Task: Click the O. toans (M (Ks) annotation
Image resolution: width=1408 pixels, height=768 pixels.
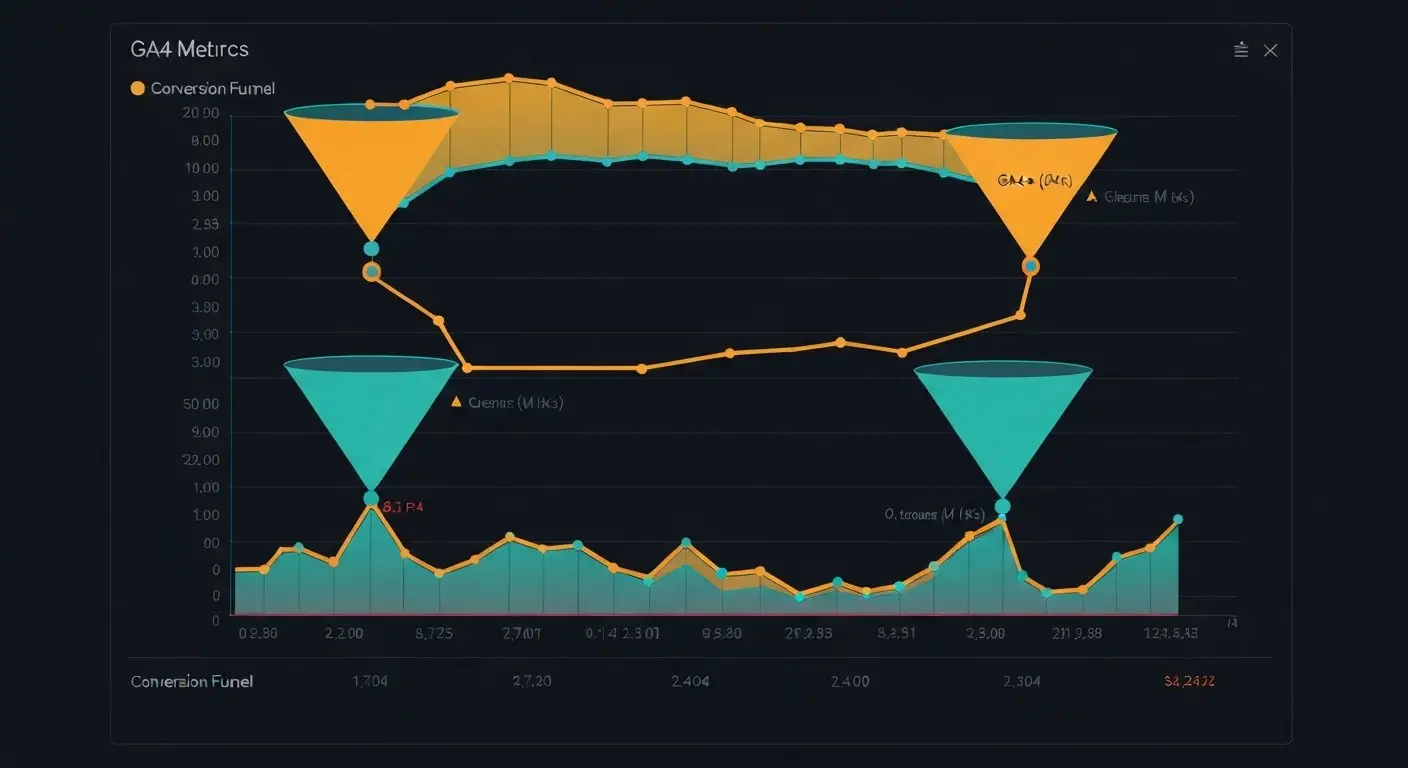Action: (x=935, y=515)
